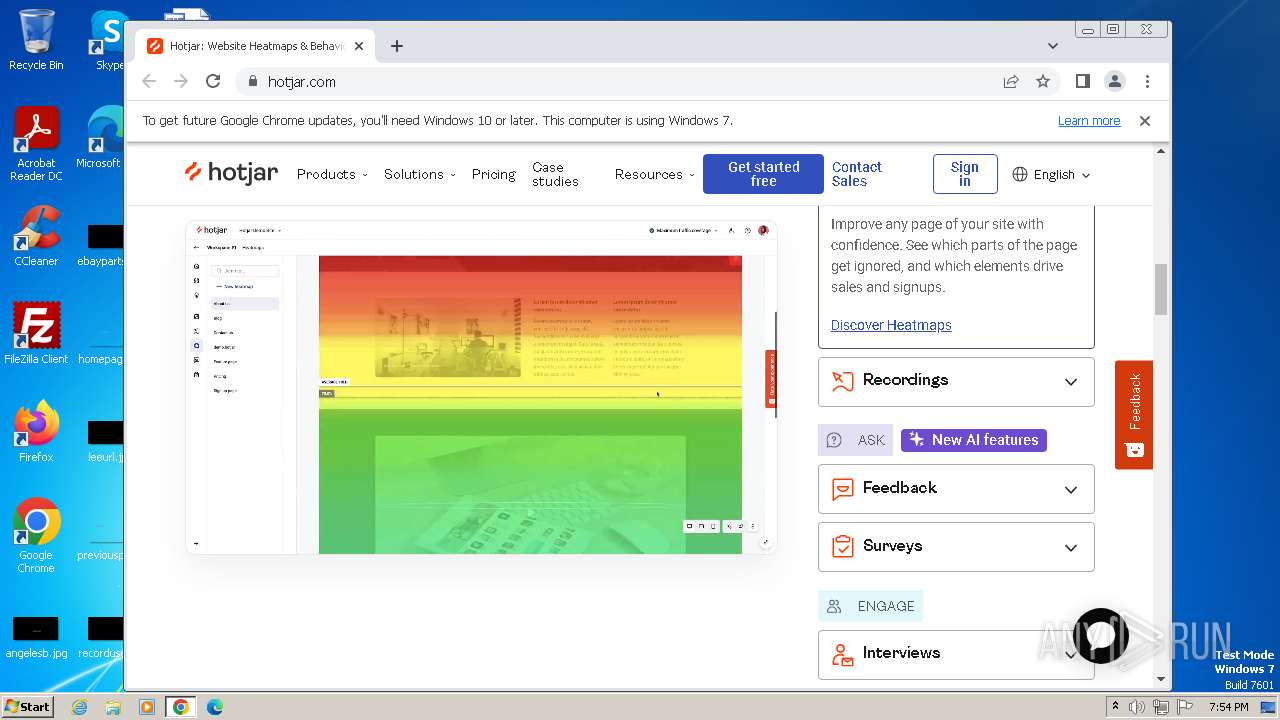This screenshot has width=1280, height=720.
Task: Bookmark this page with the star icon
Action: 1043,82
